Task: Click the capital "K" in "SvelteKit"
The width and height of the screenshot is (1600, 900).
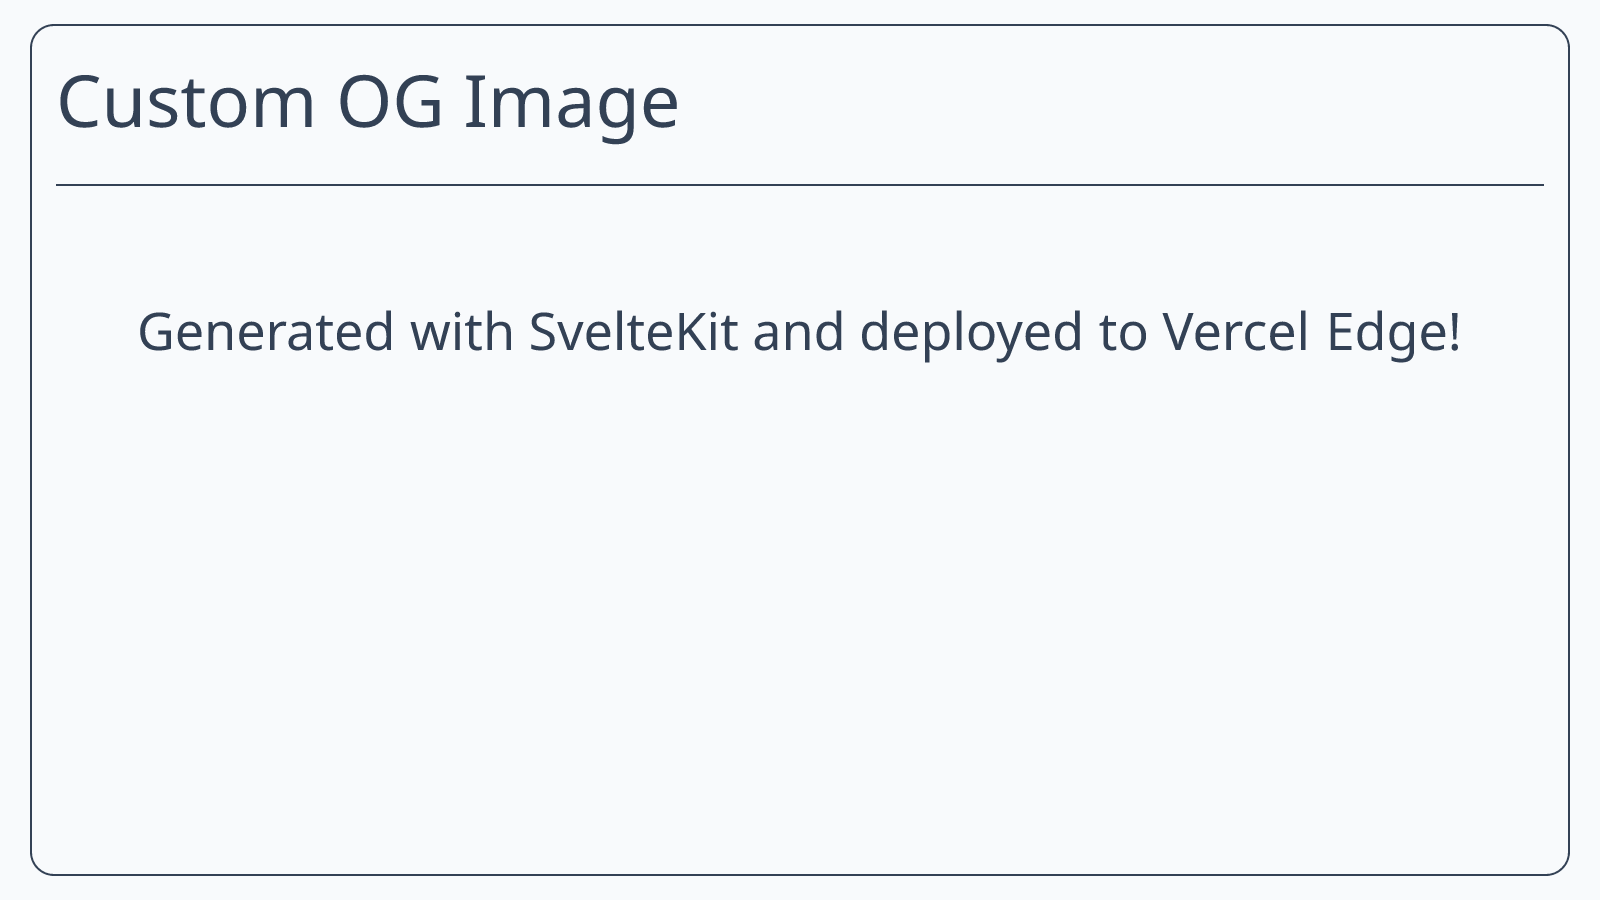Action: click(688, 332)
